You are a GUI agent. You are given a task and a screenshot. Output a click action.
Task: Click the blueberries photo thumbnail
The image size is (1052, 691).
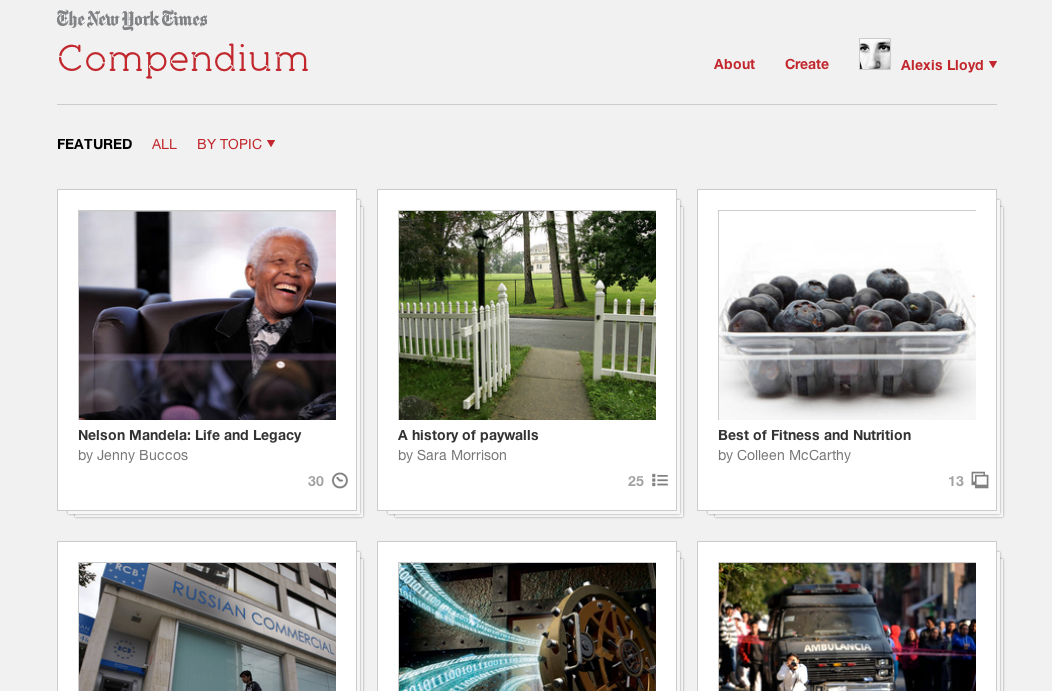tap(847, 315)
